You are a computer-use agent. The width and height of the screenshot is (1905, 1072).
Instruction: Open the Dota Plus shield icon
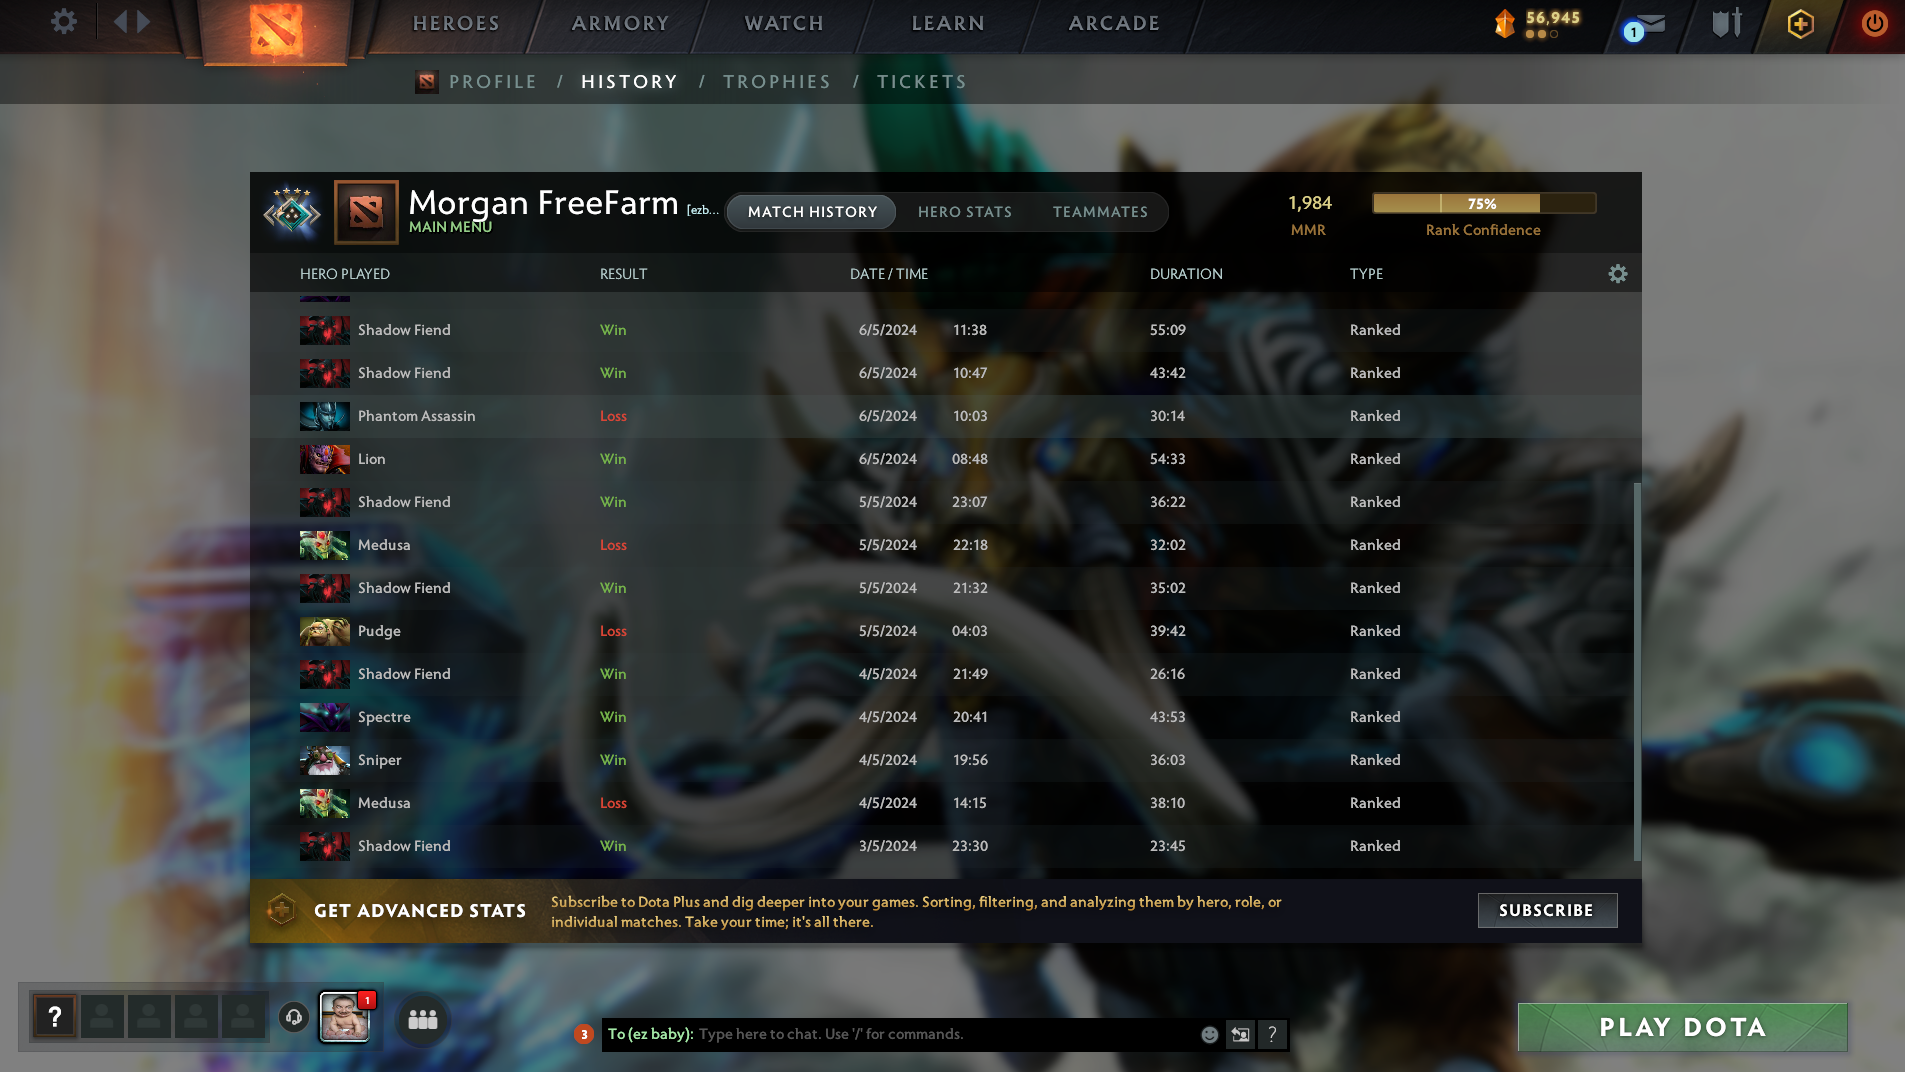pyautogui.click(x=1800, y=24)
